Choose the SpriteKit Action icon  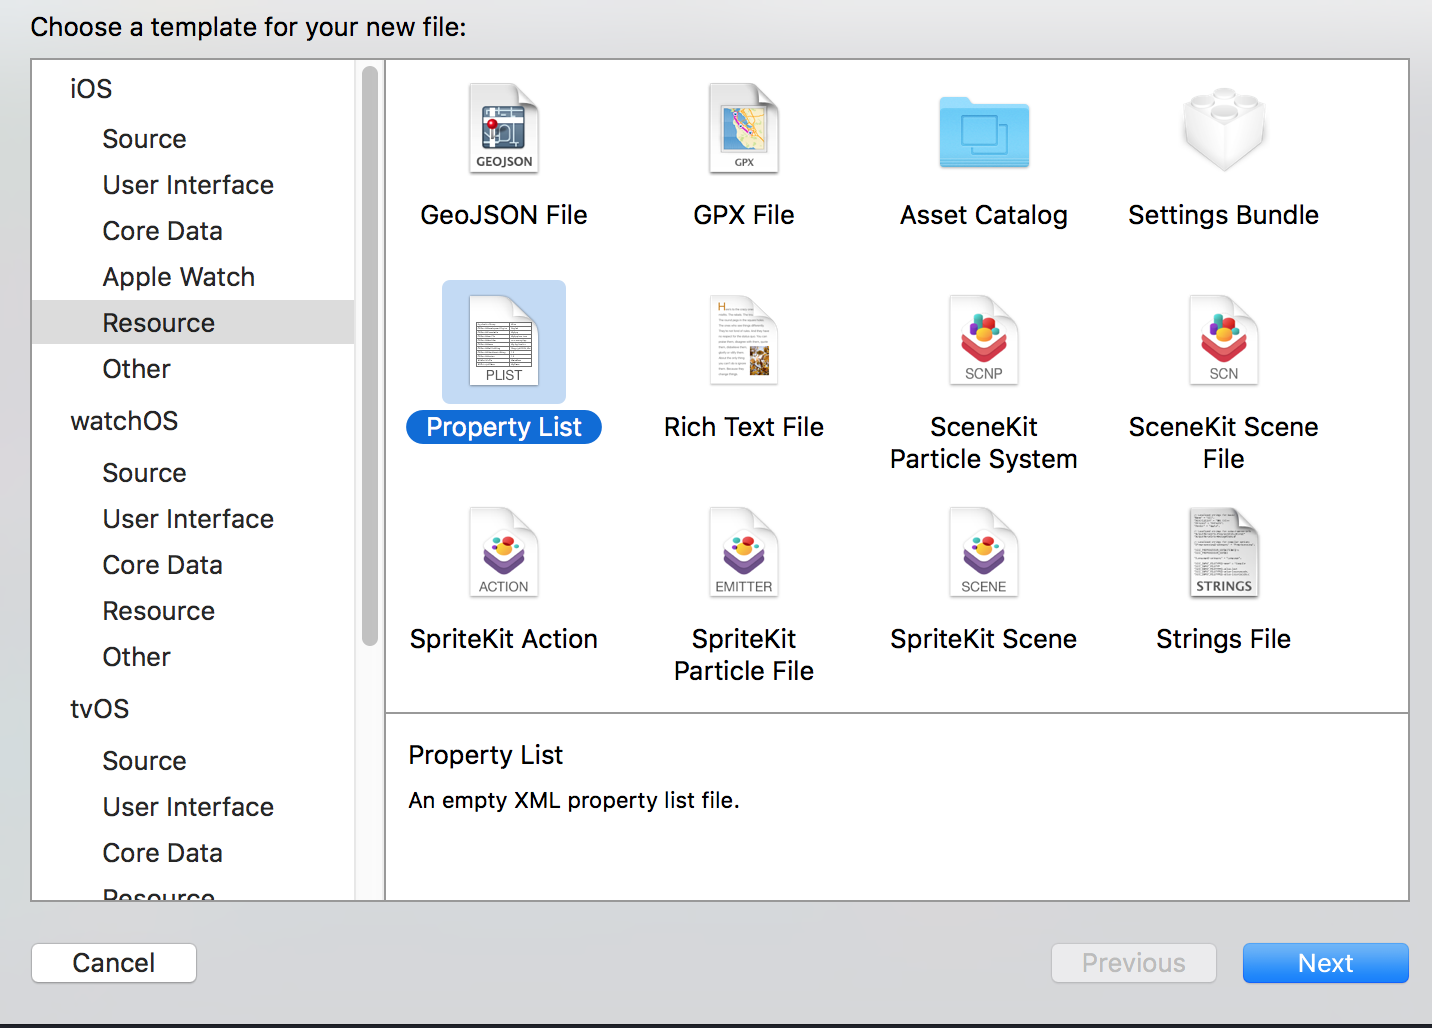(x=504, y=553)
